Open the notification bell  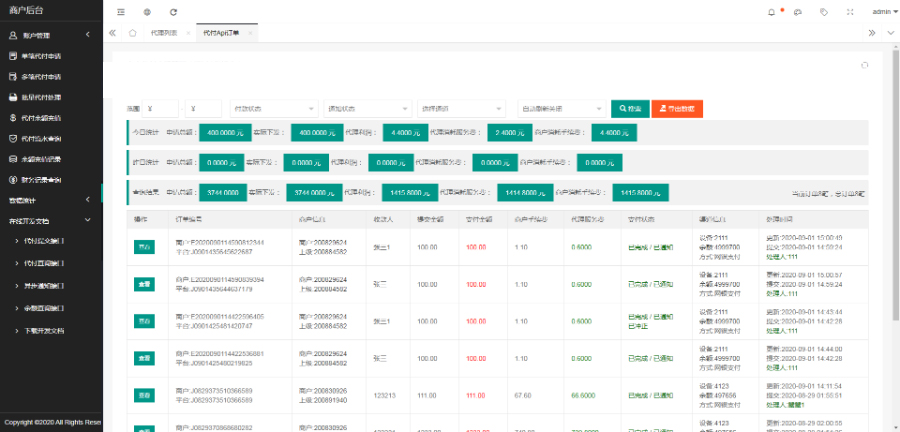tap(770, 12)
